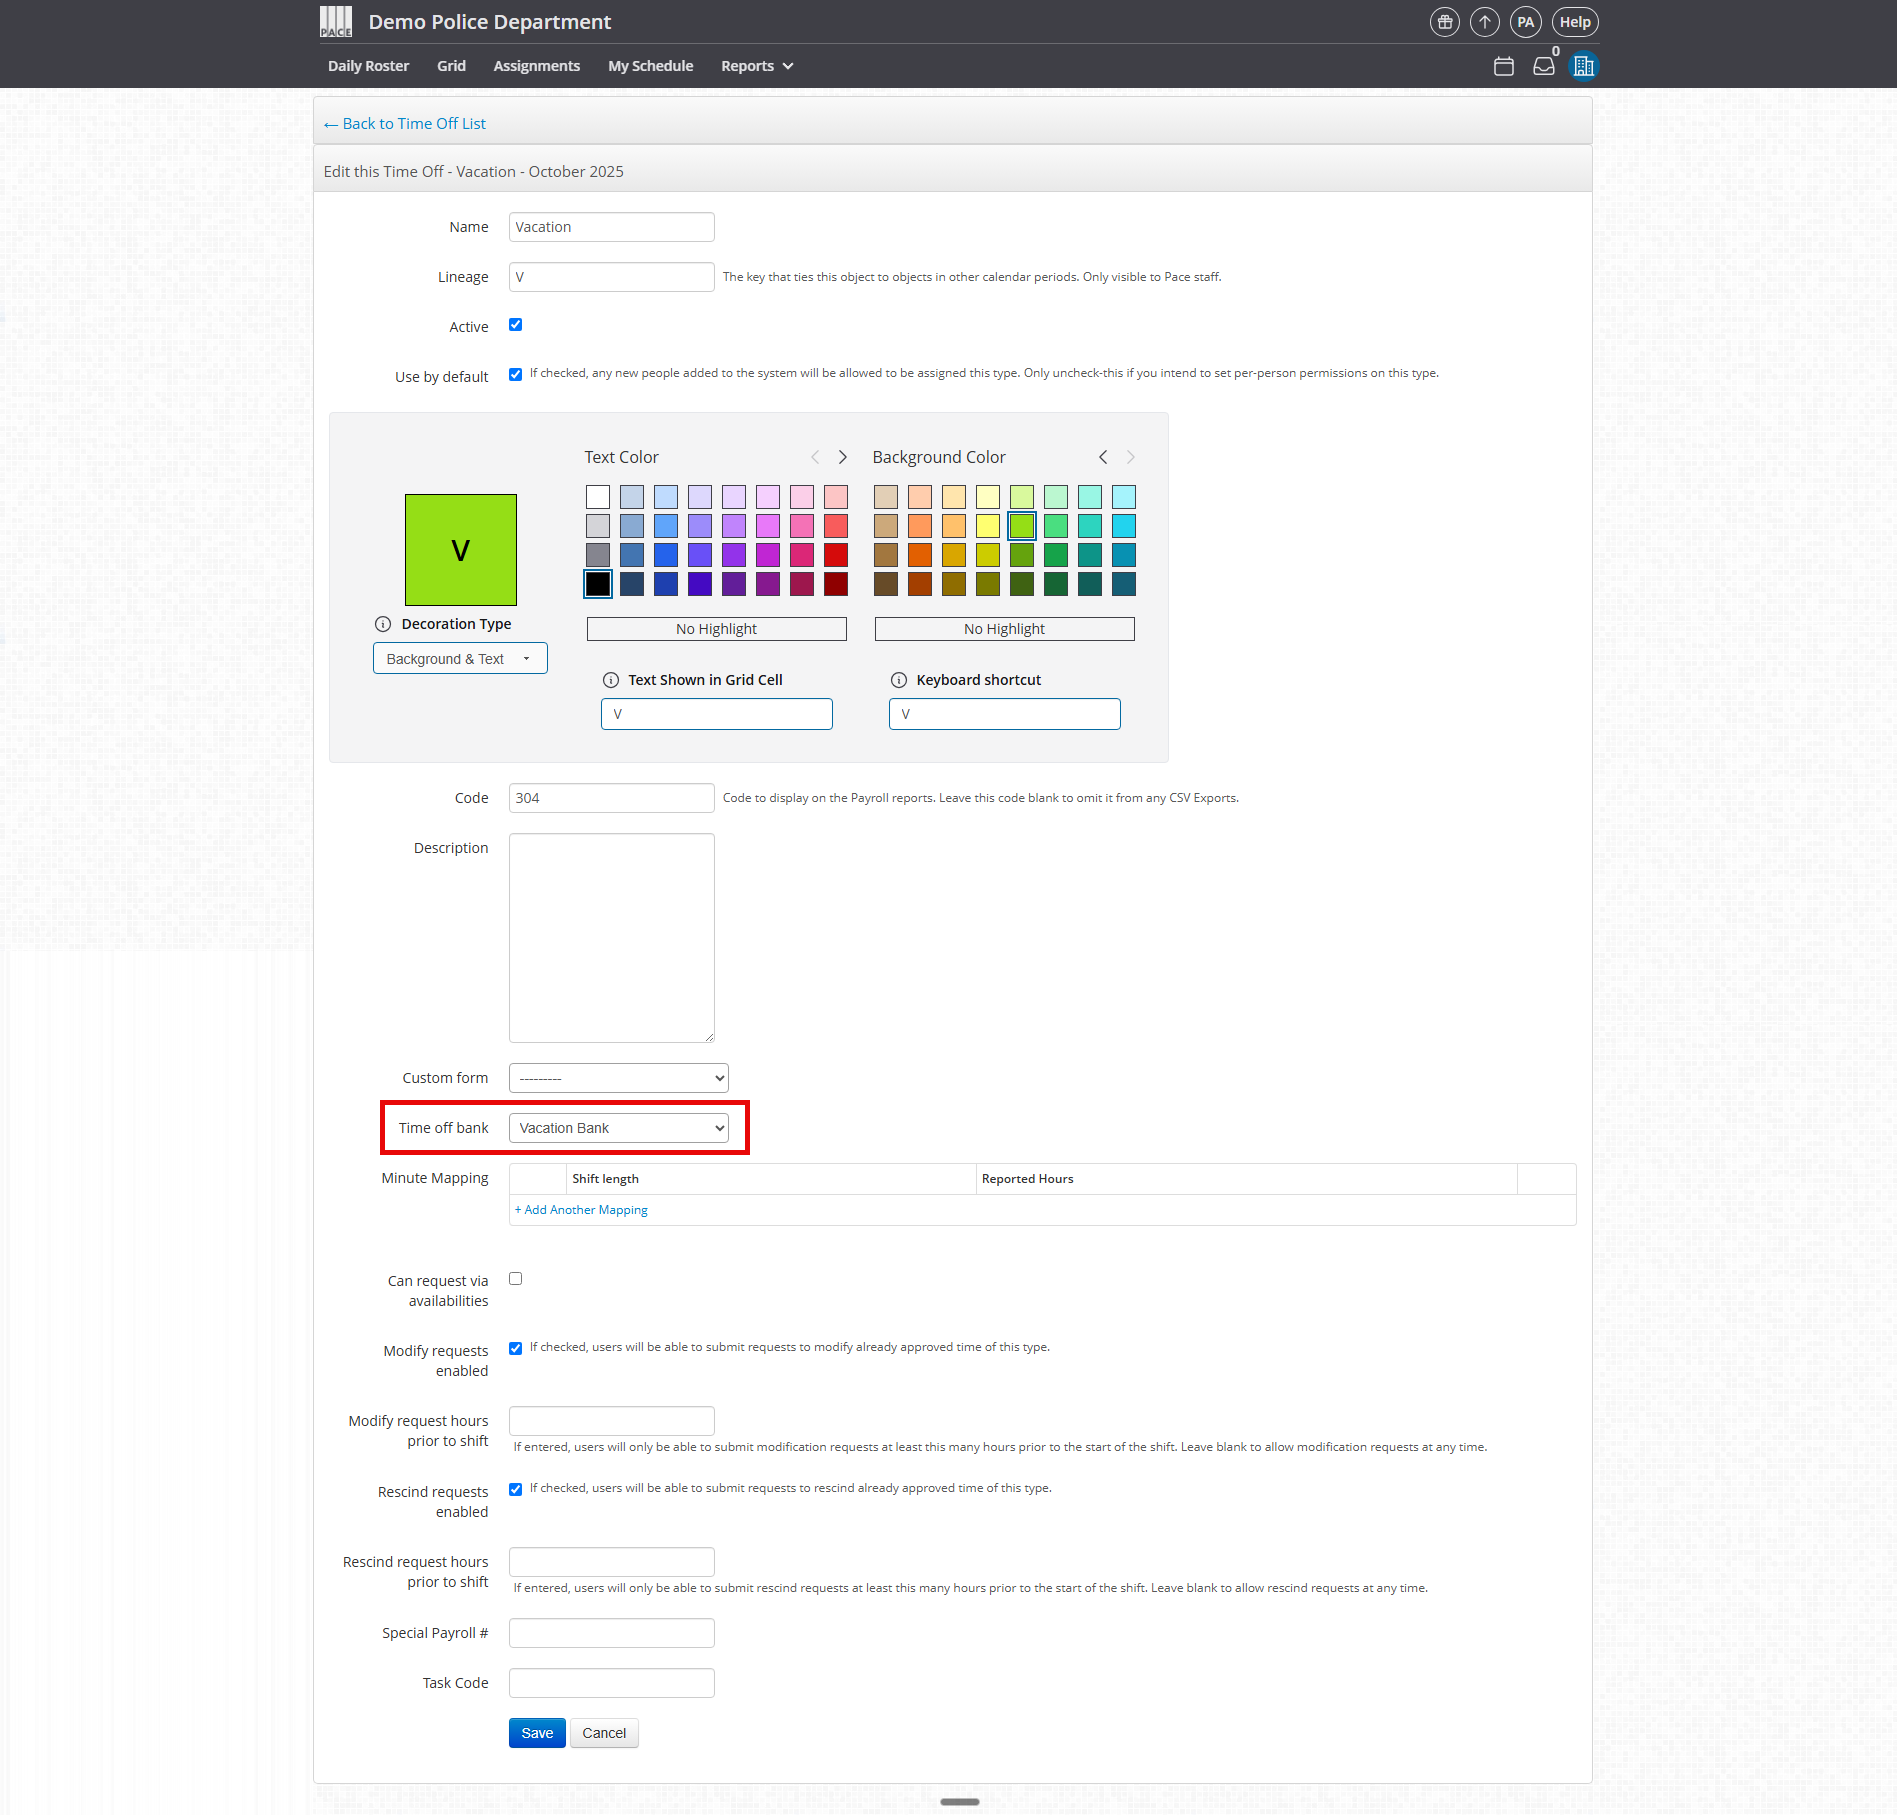Go to the Grid view
This screenshot has height=1815, width=1897.
click(x=451, y=66)
